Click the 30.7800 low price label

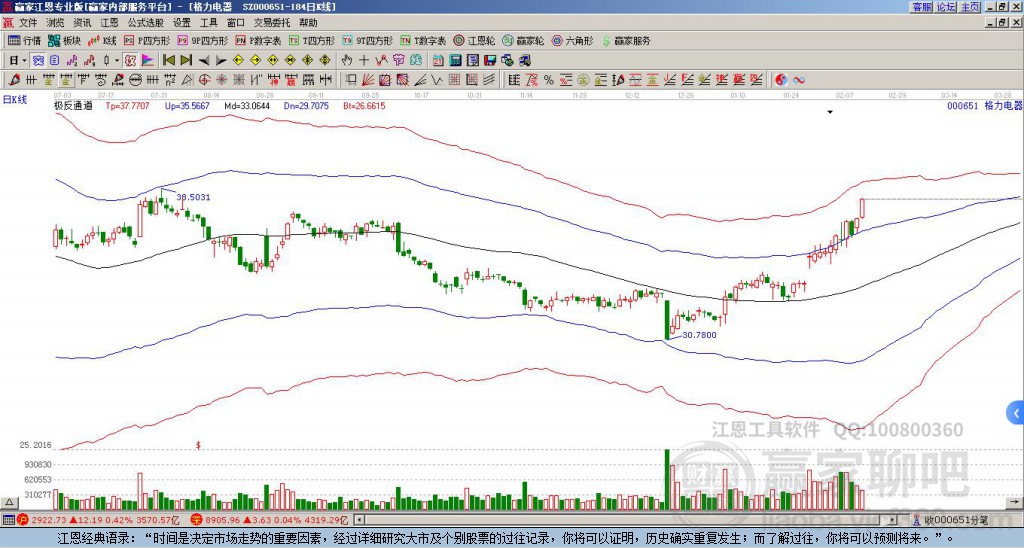tap(699, 335)
